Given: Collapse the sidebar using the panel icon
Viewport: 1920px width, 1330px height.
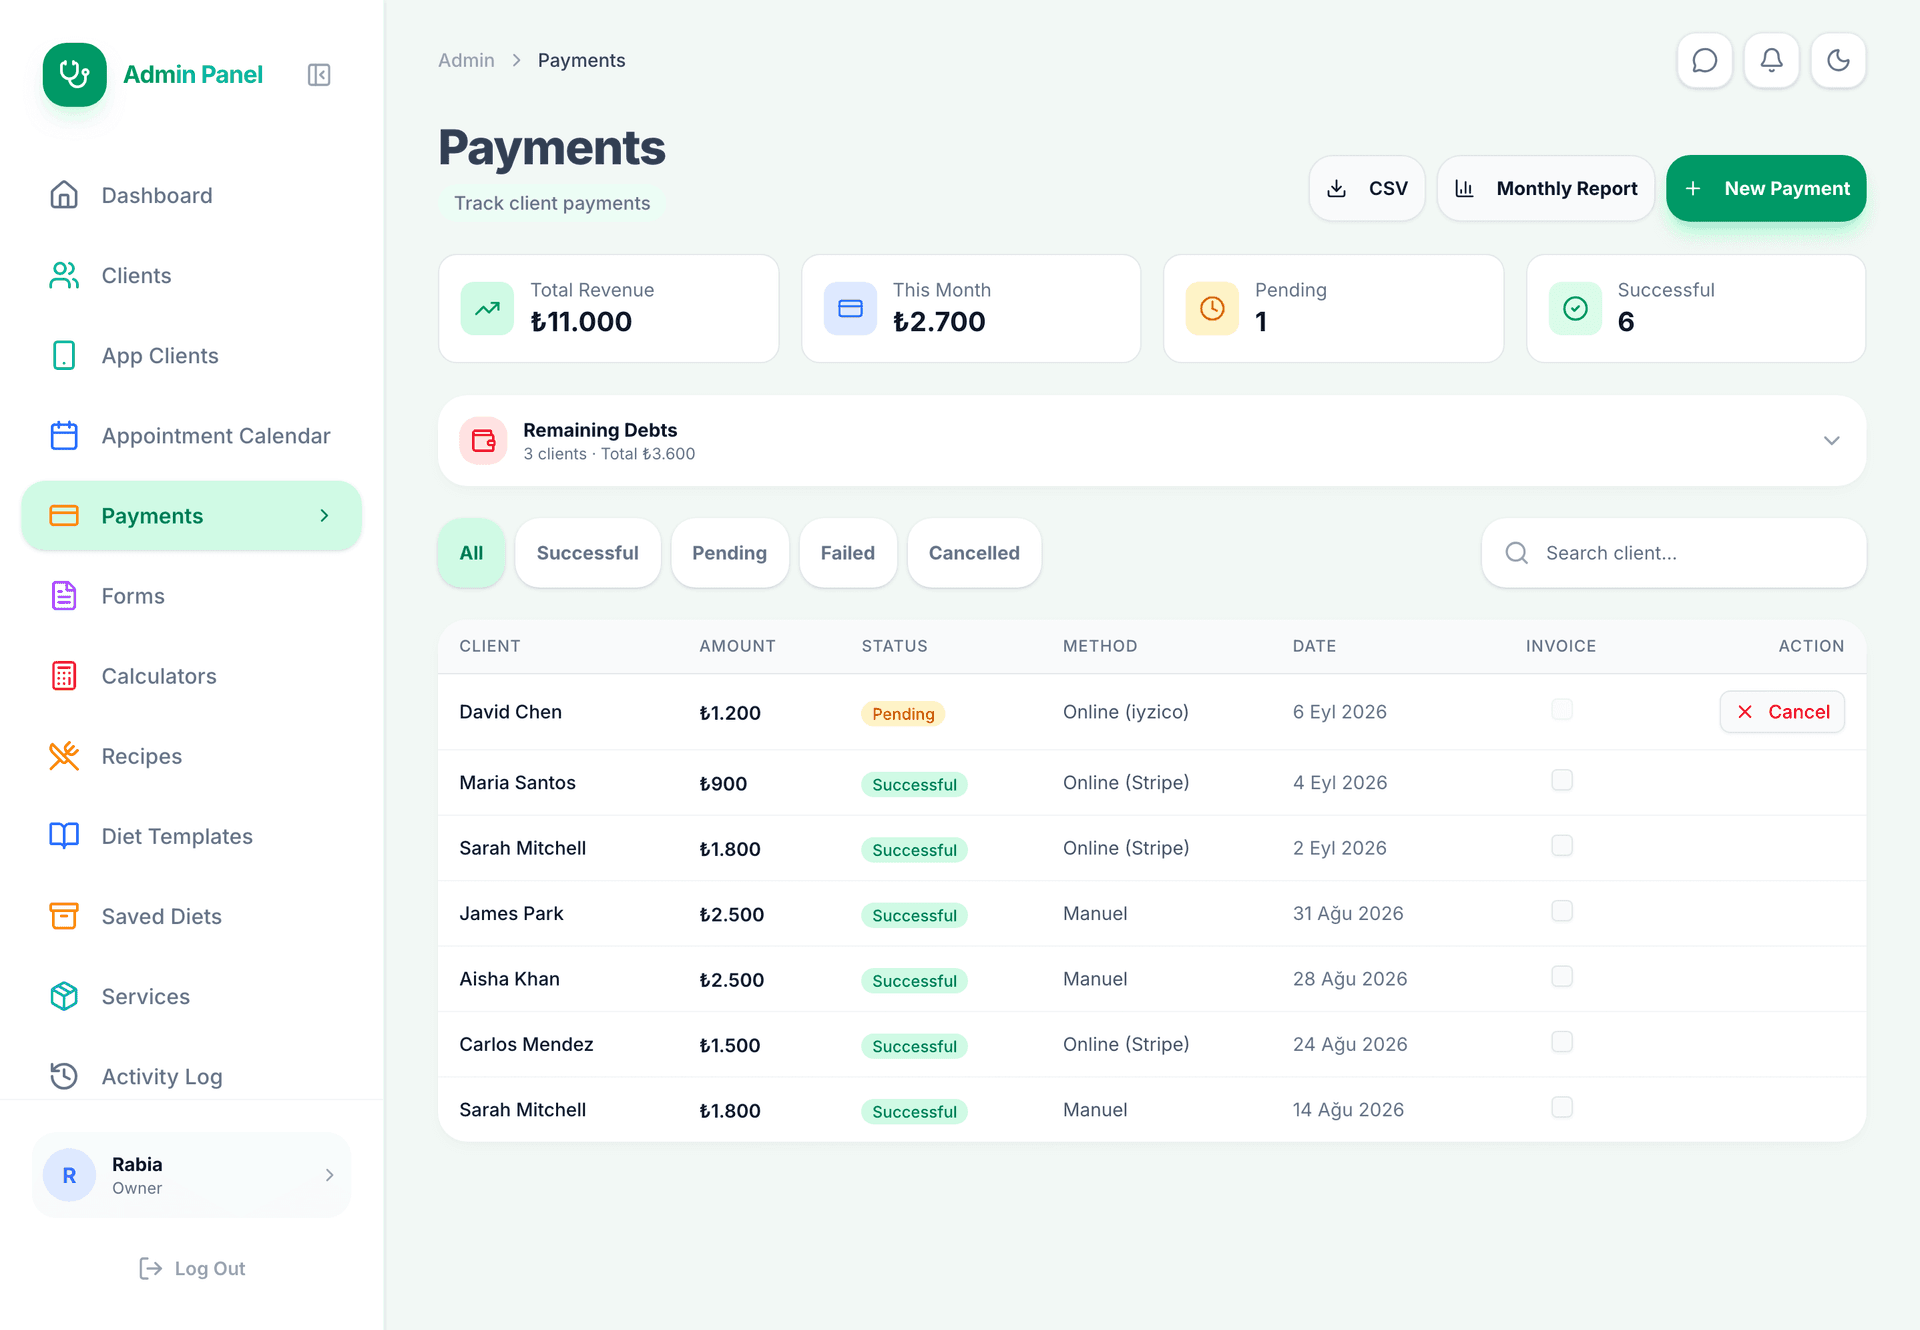Looking at the screenshot, I should click(x=319, y=75).
